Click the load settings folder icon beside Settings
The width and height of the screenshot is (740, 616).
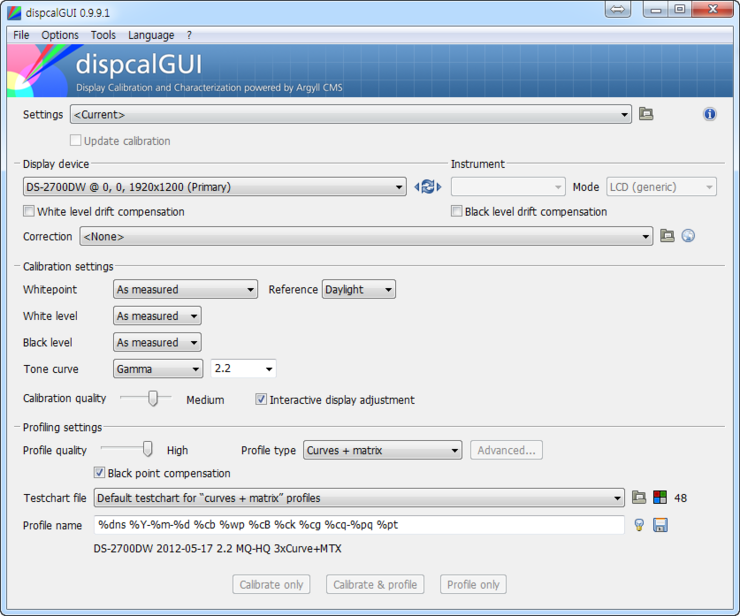[x=646, y=114]
